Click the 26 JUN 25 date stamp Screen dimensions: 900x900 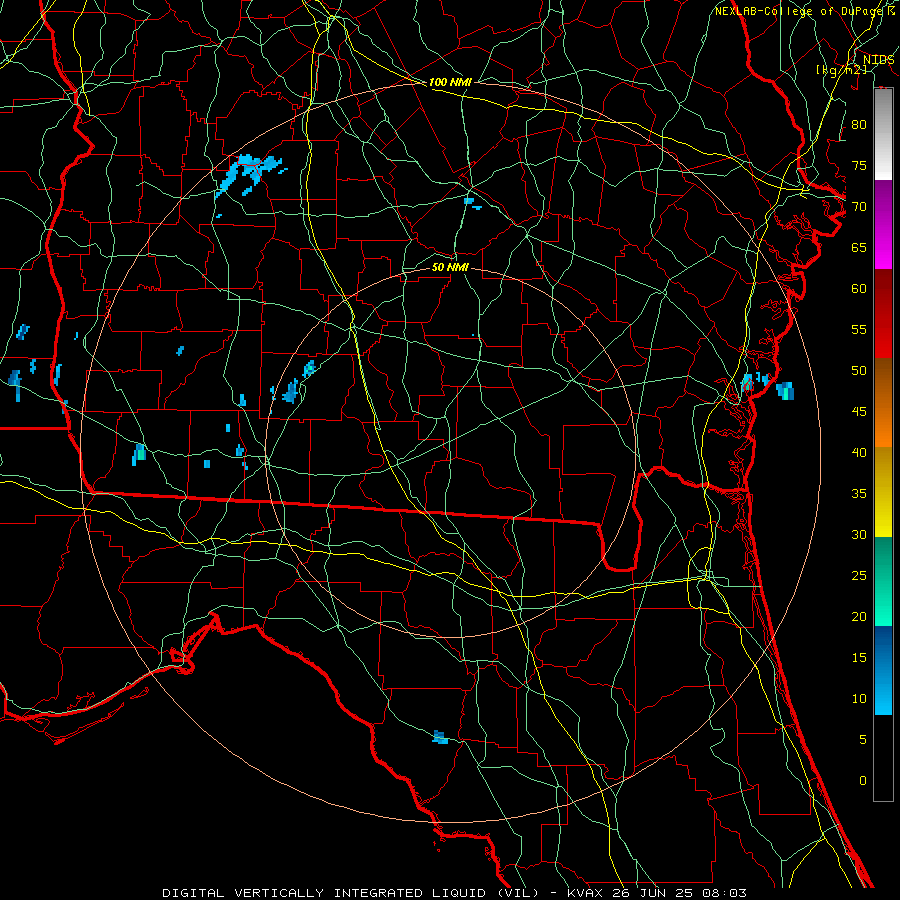[653, 893]
